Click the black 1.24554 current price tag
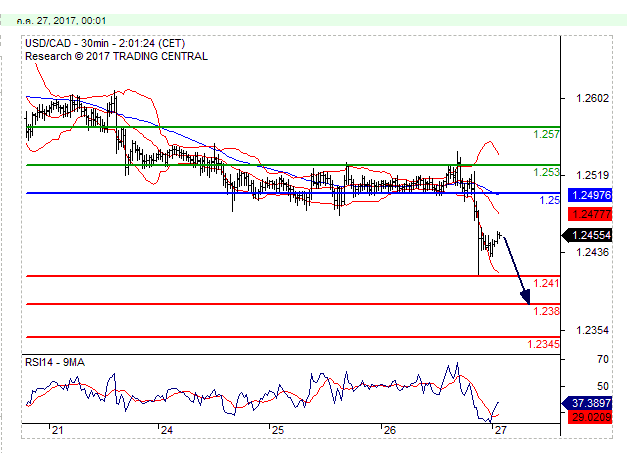The image size is (627, 453). pyautogui.click(x=587, y=235)
